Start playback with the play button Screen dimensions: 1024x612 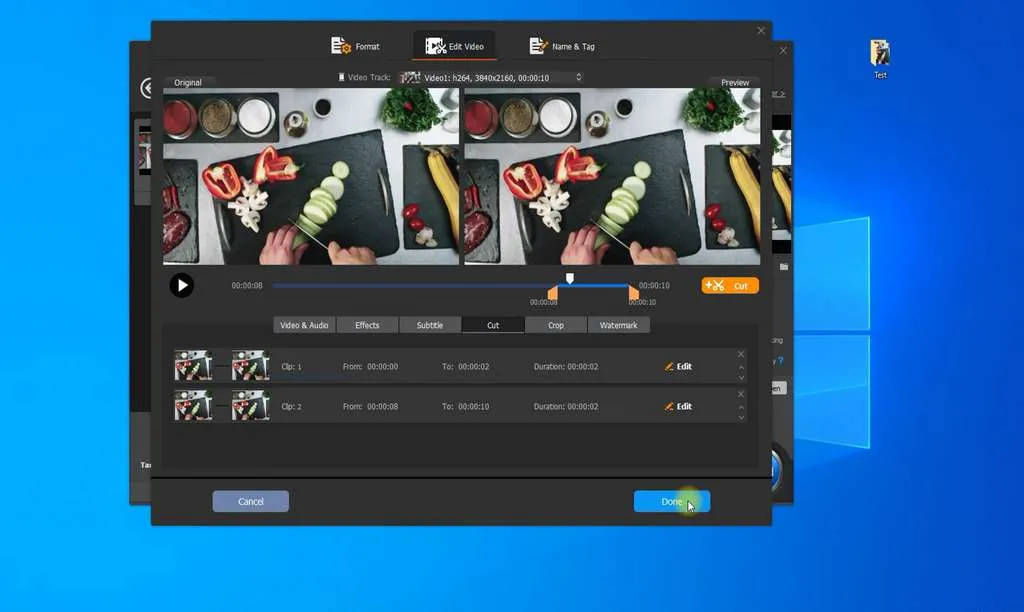pyautogui.click(x=182, y=285)
